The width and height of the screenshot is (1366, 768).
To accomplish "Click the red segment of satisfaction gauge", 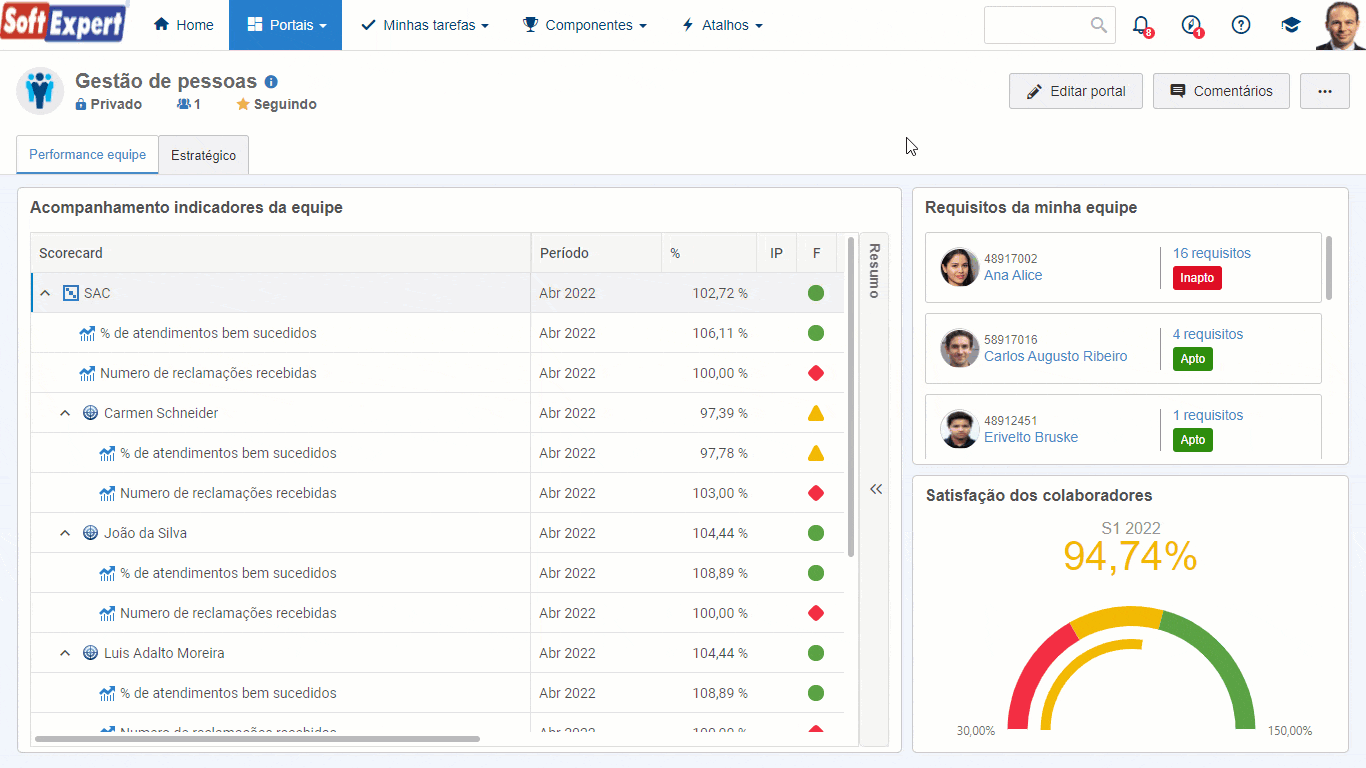I will pos(1035,677).
